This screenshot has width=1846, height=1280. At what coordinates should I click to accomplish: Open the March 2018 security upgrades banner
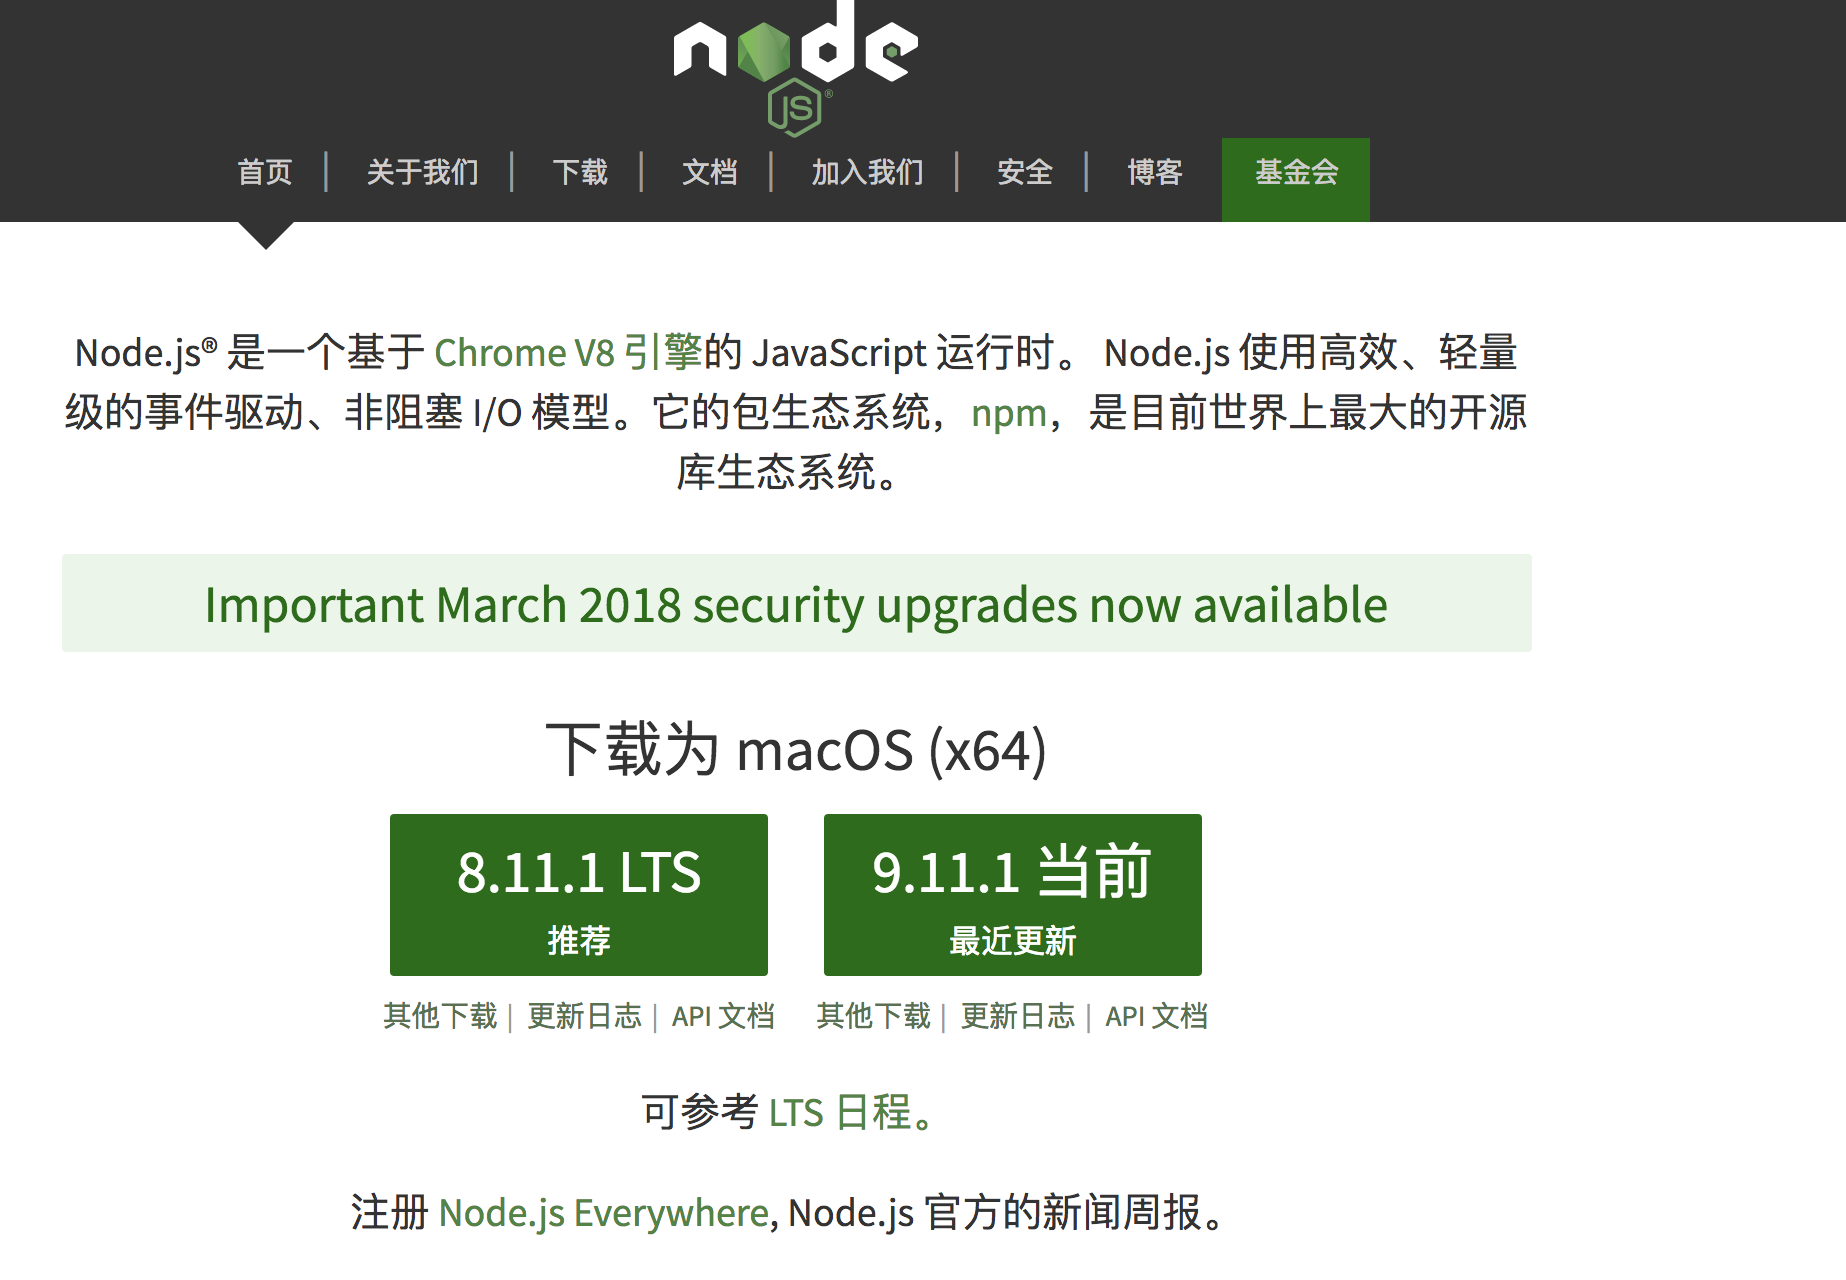pos(796,605)
